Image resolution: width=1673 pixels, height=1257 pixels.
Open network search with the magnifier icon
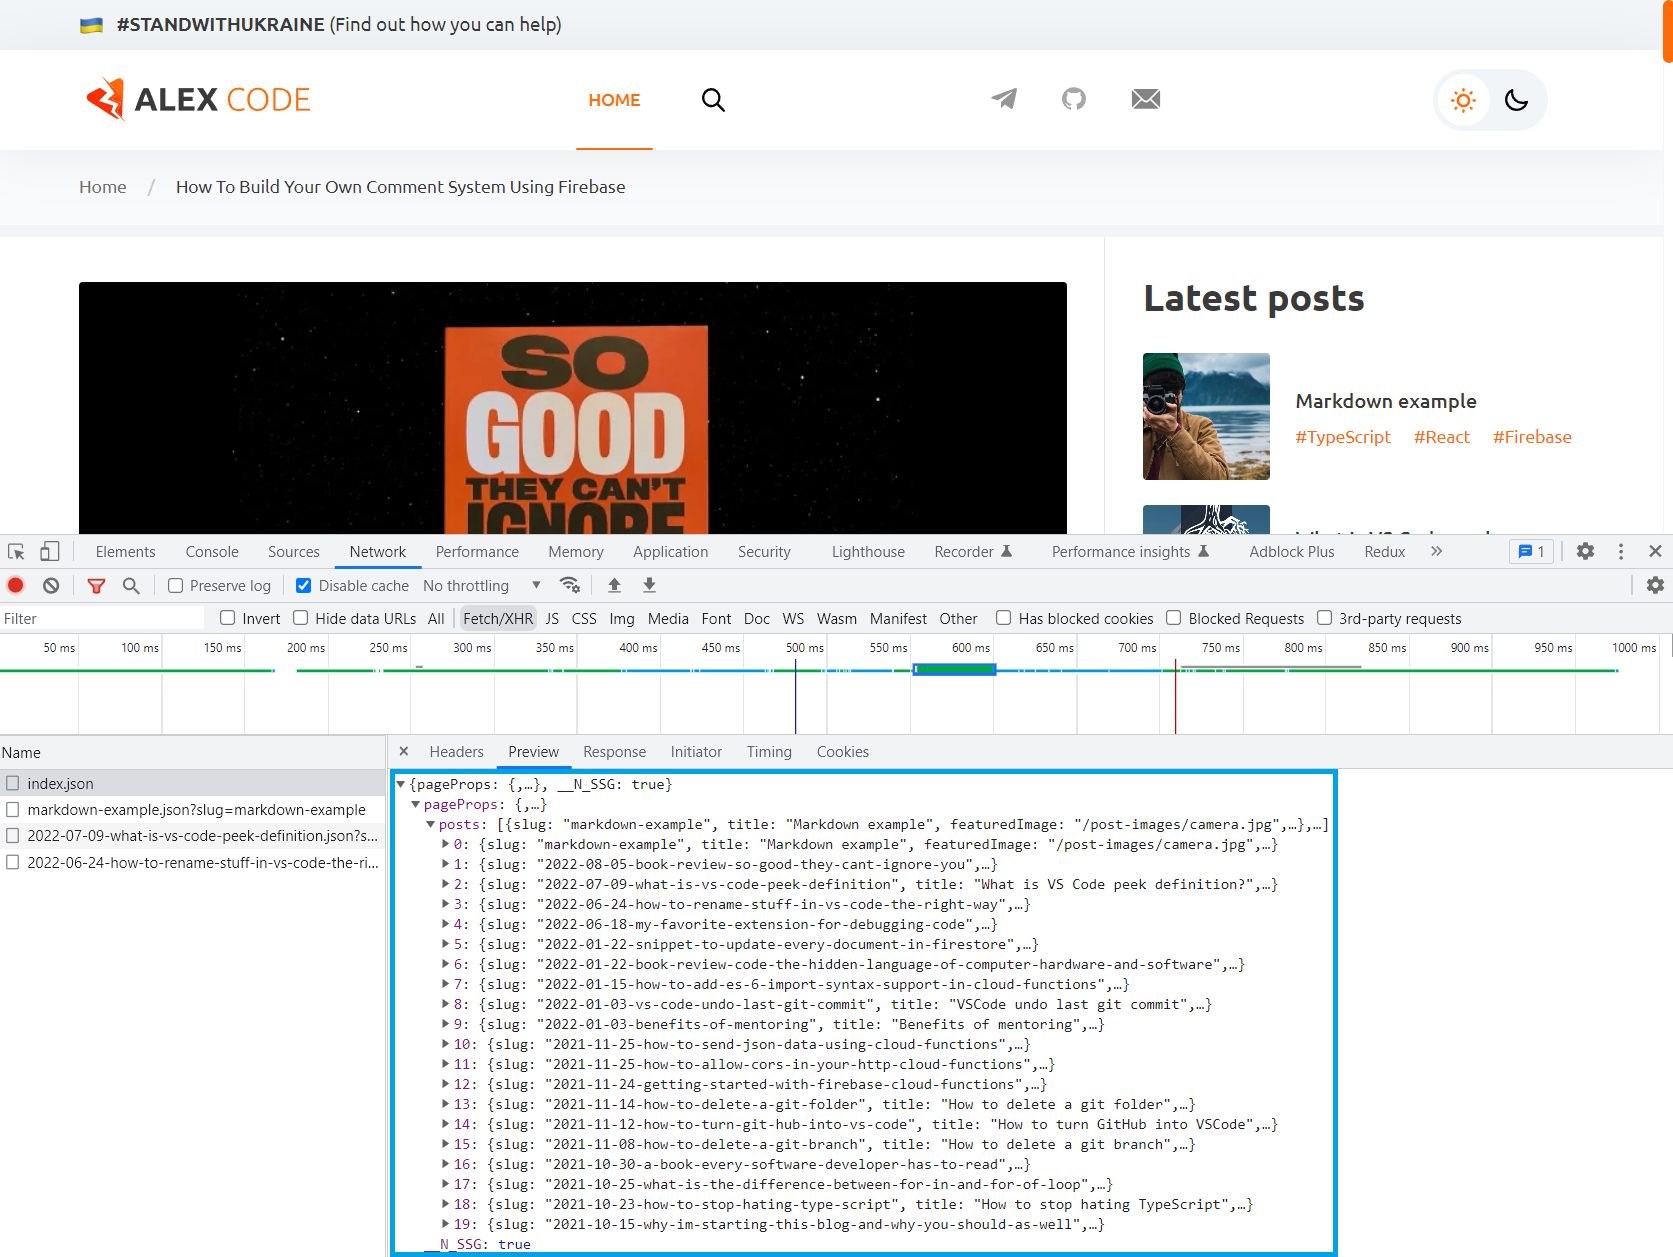(x=131, y=585)
